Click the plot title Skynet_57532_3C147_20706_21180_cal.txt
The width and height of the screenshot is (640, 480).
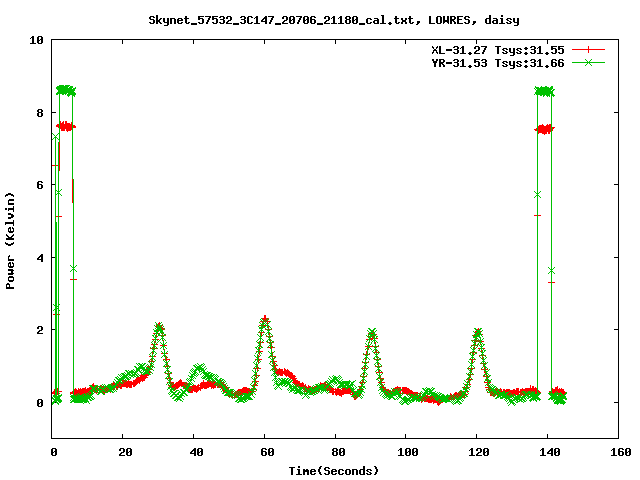pos(284,20)
